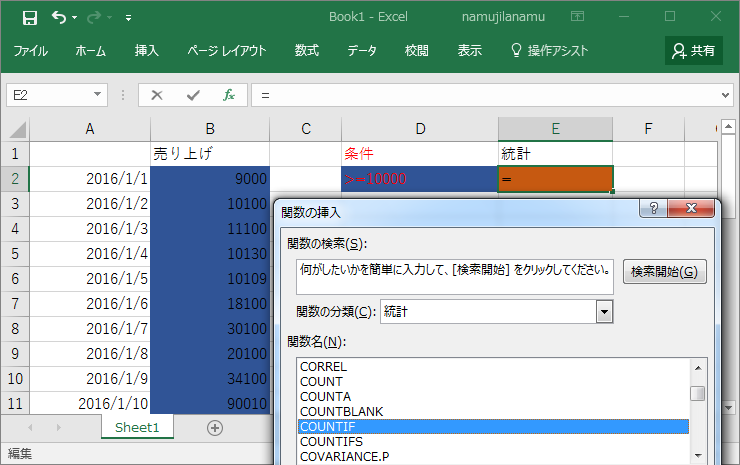Expand the Name Box dropdown arrow
The width and height of the screenshot is (740, 465).
point(98,94)
